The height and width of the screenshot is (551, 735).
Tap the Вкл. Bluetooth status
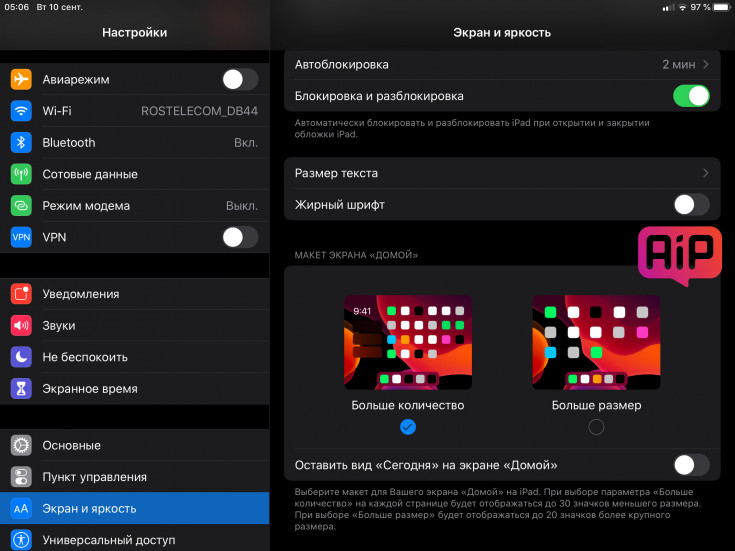coord(246,143)
